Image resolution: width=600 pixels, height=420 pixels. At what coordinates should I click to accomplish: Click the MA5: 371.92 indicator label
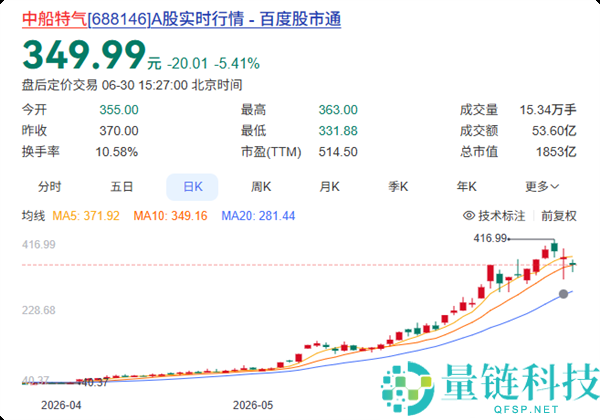click(x=86, y=216)
